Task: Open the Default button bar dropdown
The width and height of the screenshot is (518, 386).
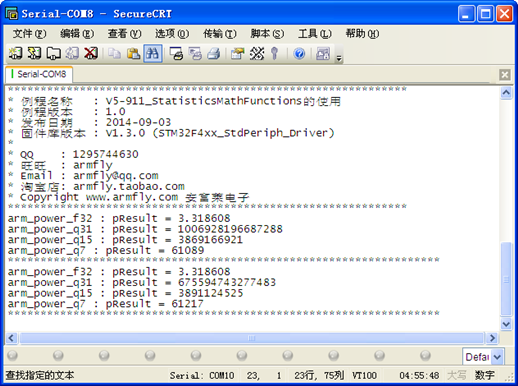Action: (x=497, y=357)
